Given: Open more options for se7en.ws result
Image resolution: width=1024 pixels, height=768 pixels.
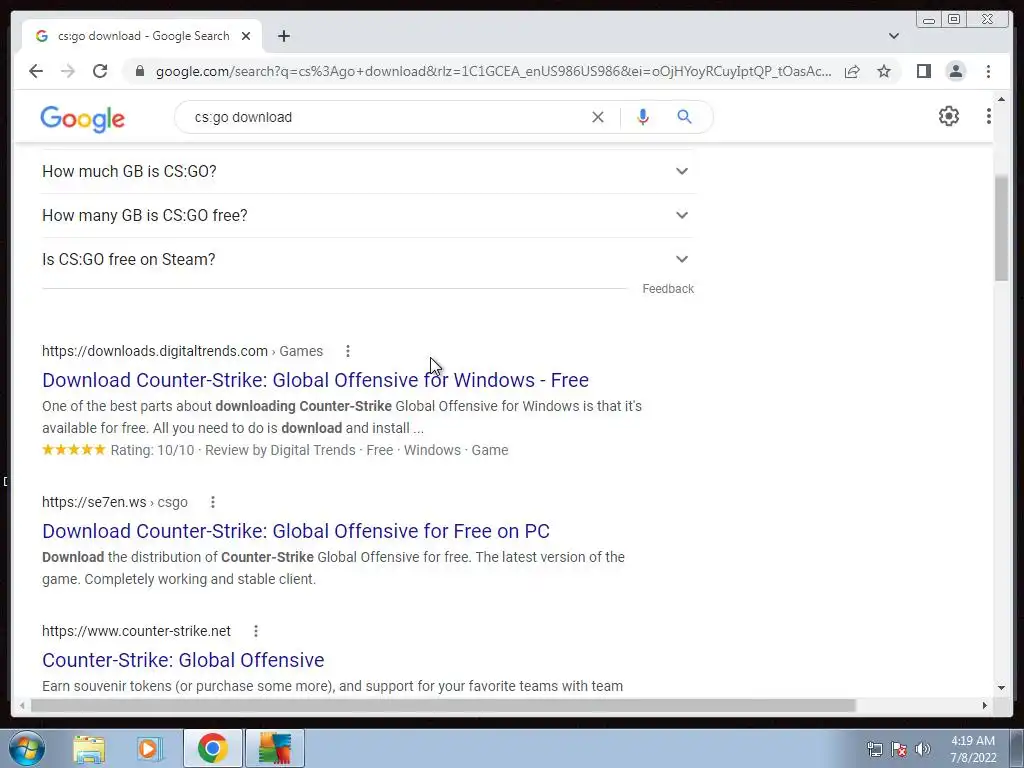Looking at the screenshot, I should pos(212,502).
